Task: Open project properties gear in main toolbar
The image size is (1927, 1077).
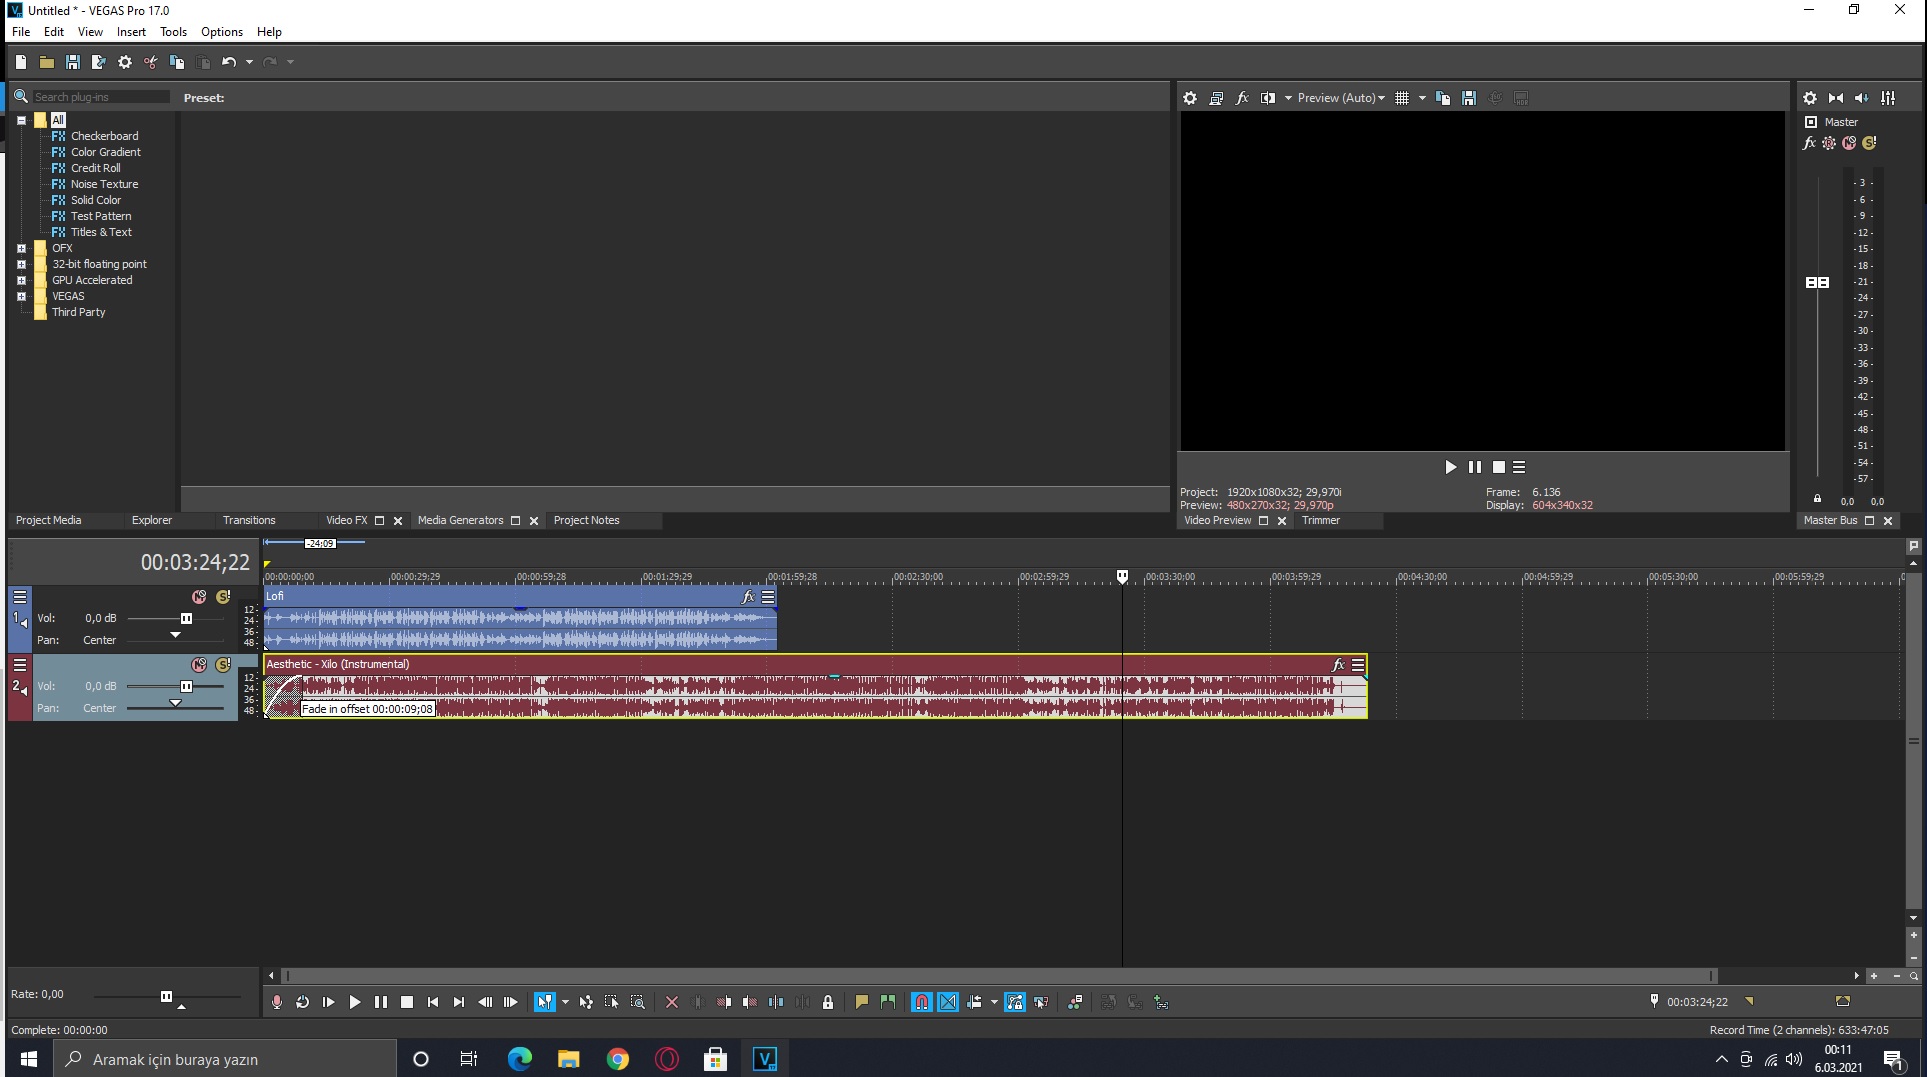Action: tap(124, 62)
